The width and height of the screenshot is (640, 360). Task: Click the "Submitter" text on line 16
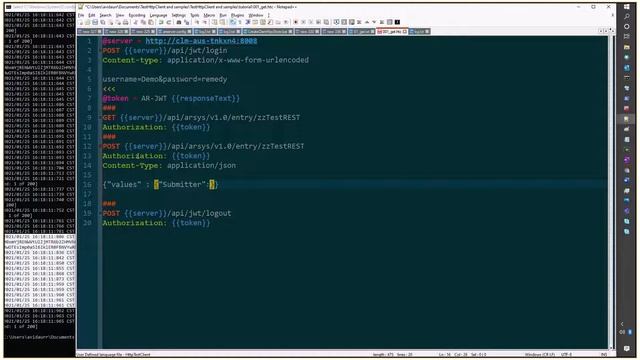[182, 184]
